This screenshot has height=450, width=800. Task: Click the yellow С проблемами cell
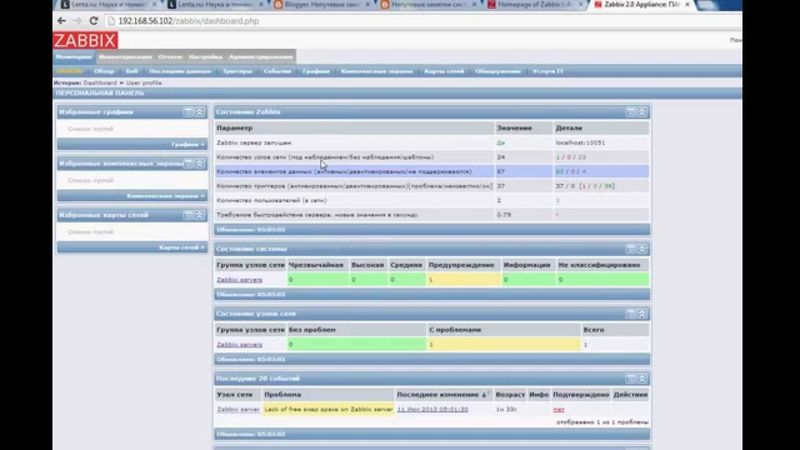point(504,344)
